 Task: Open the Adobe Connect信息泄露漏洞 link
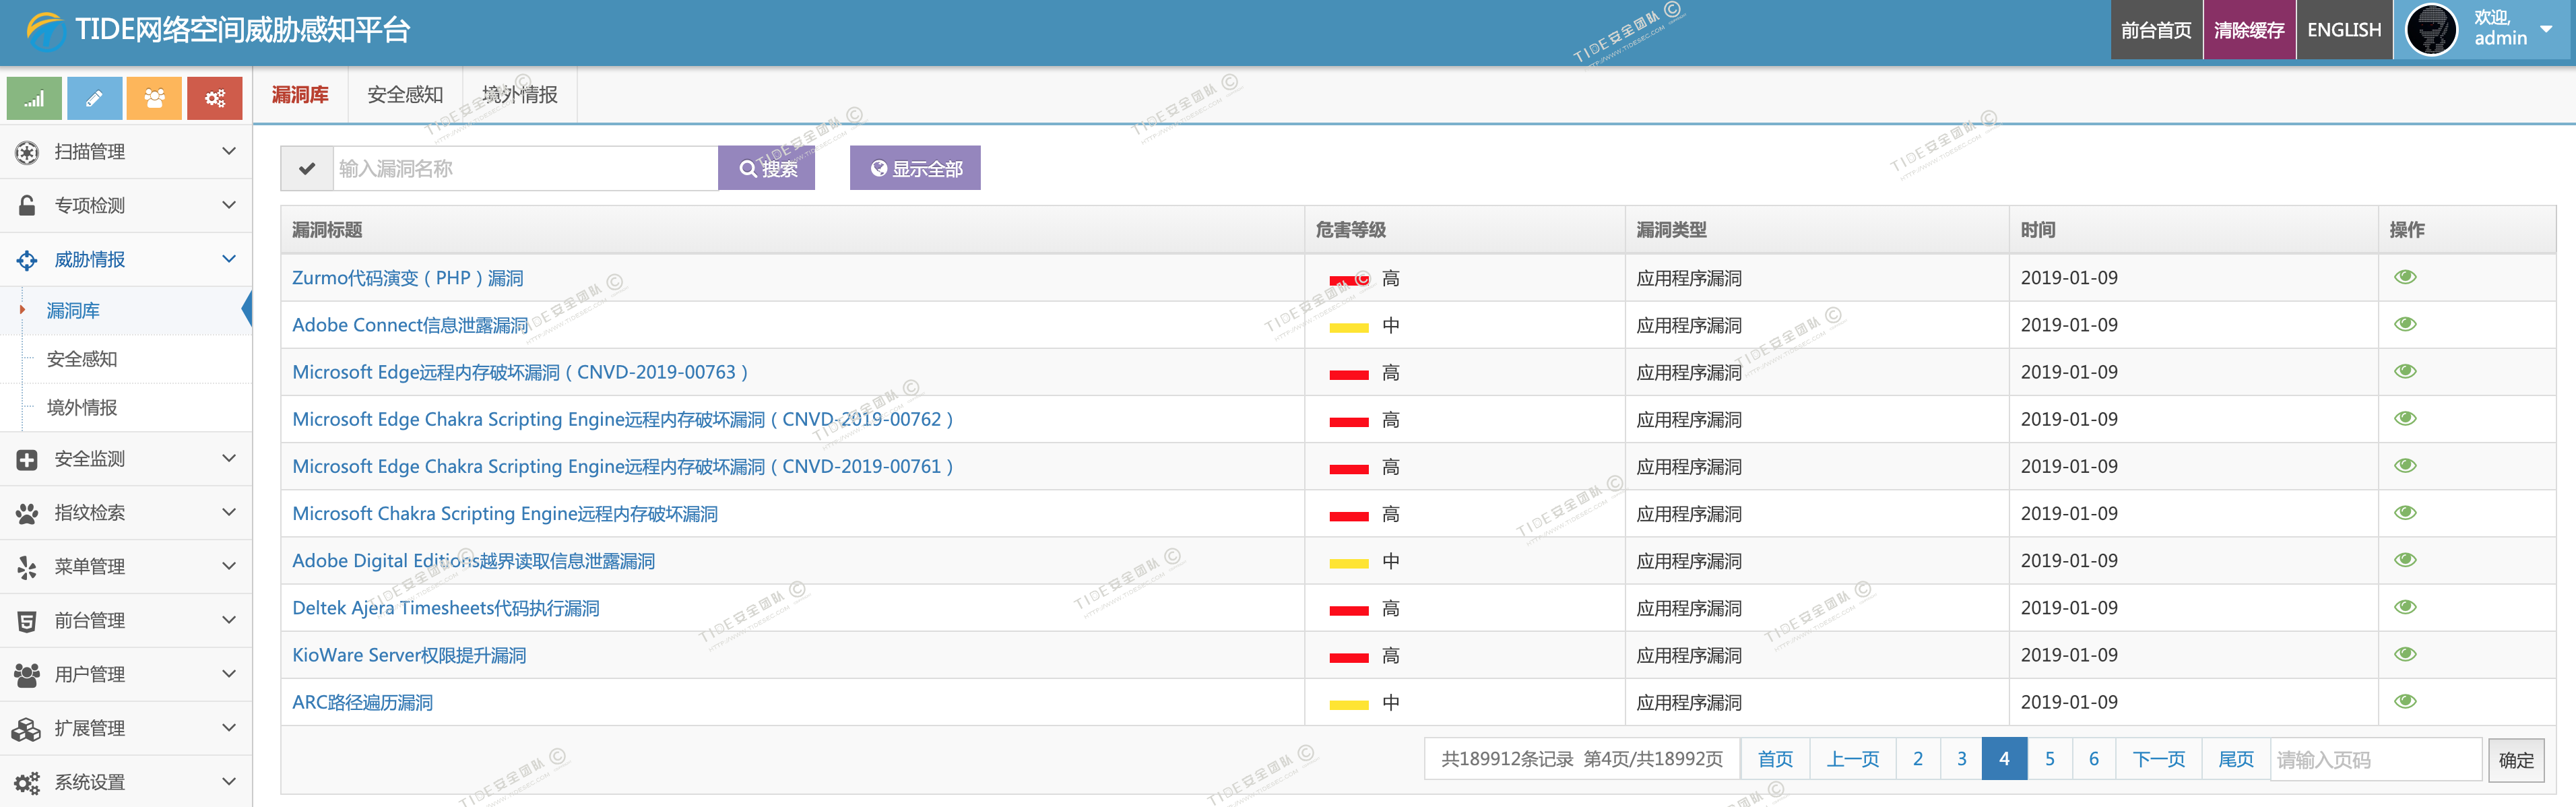pos(410,325)
